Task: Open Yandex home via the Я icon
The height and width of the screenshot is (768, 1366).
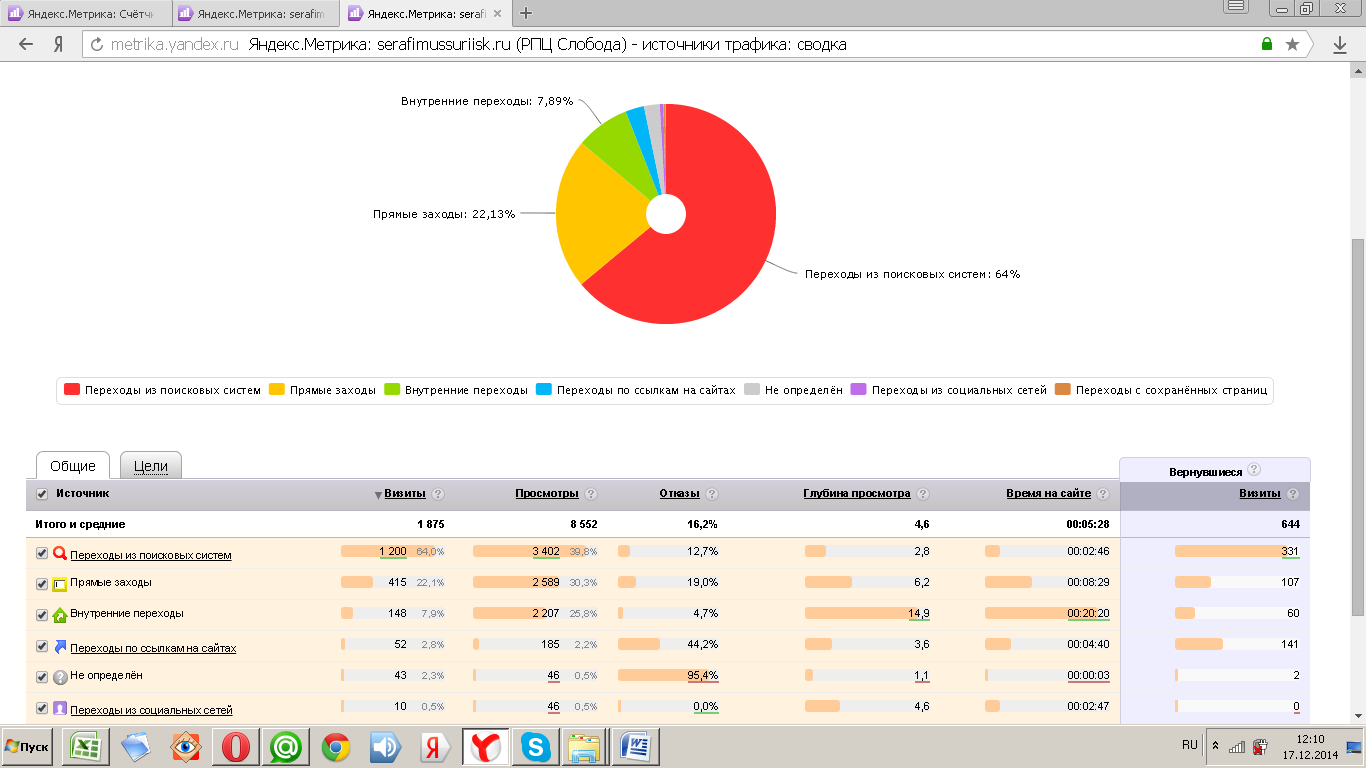Action: (59, 44)
